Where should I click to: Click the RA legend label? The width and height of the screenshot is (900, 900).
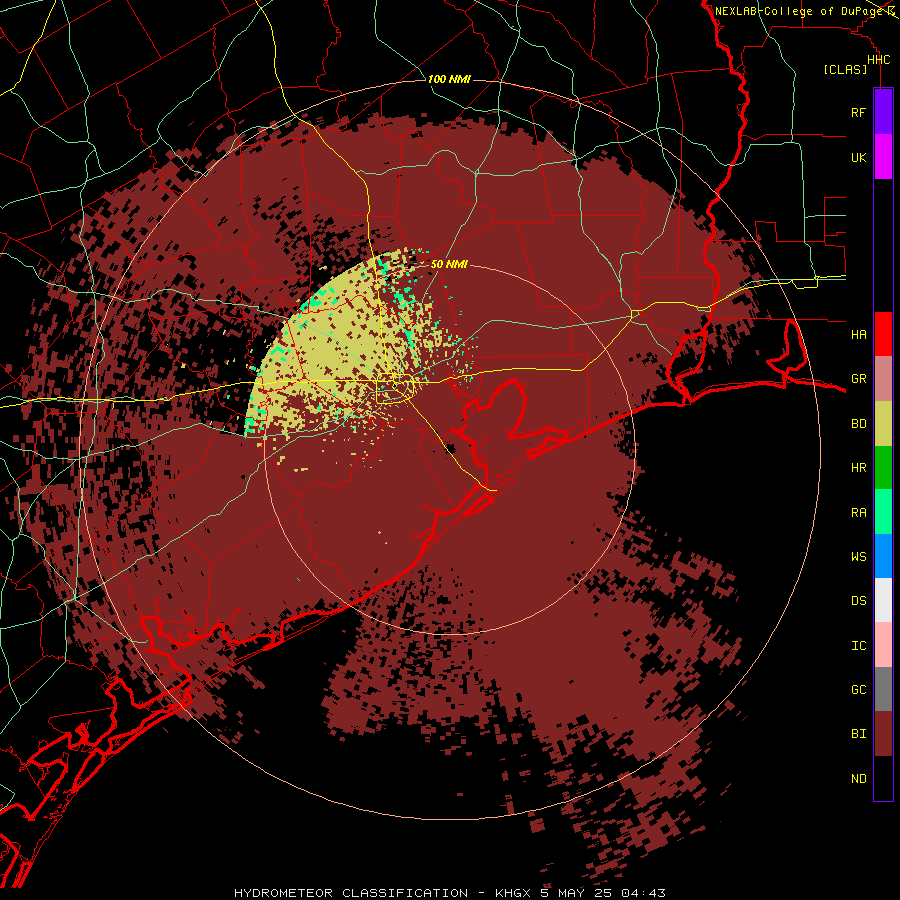[858, 512]
